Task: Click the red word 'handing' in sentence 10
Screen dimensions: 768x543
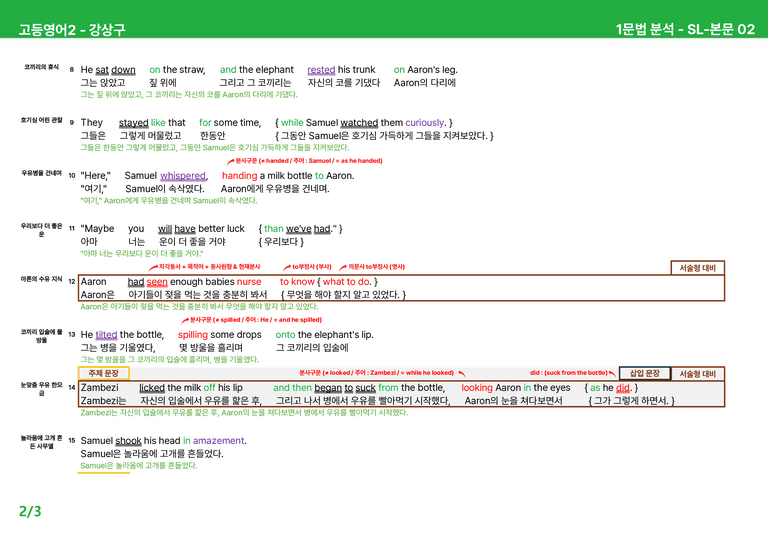Action: 240,175
